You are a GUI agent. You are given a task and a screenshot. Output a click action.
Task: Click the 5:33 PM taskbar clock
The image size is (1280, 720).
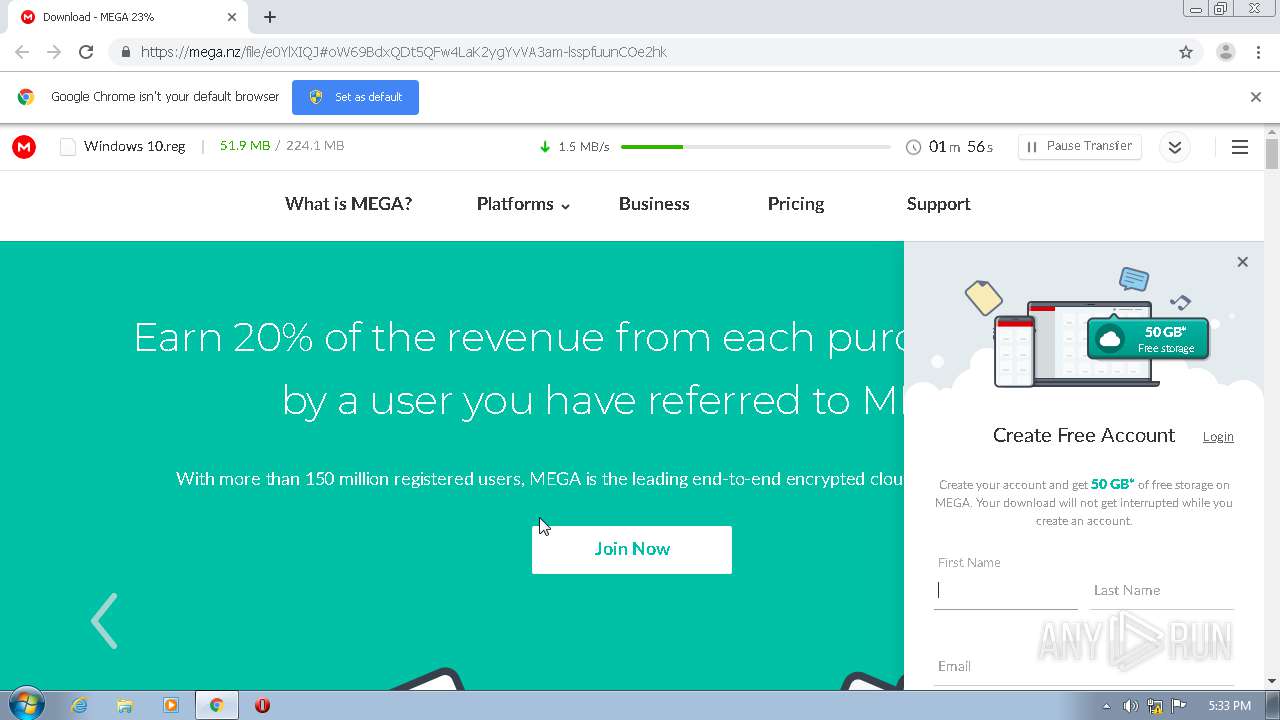tap(1229, 706)
